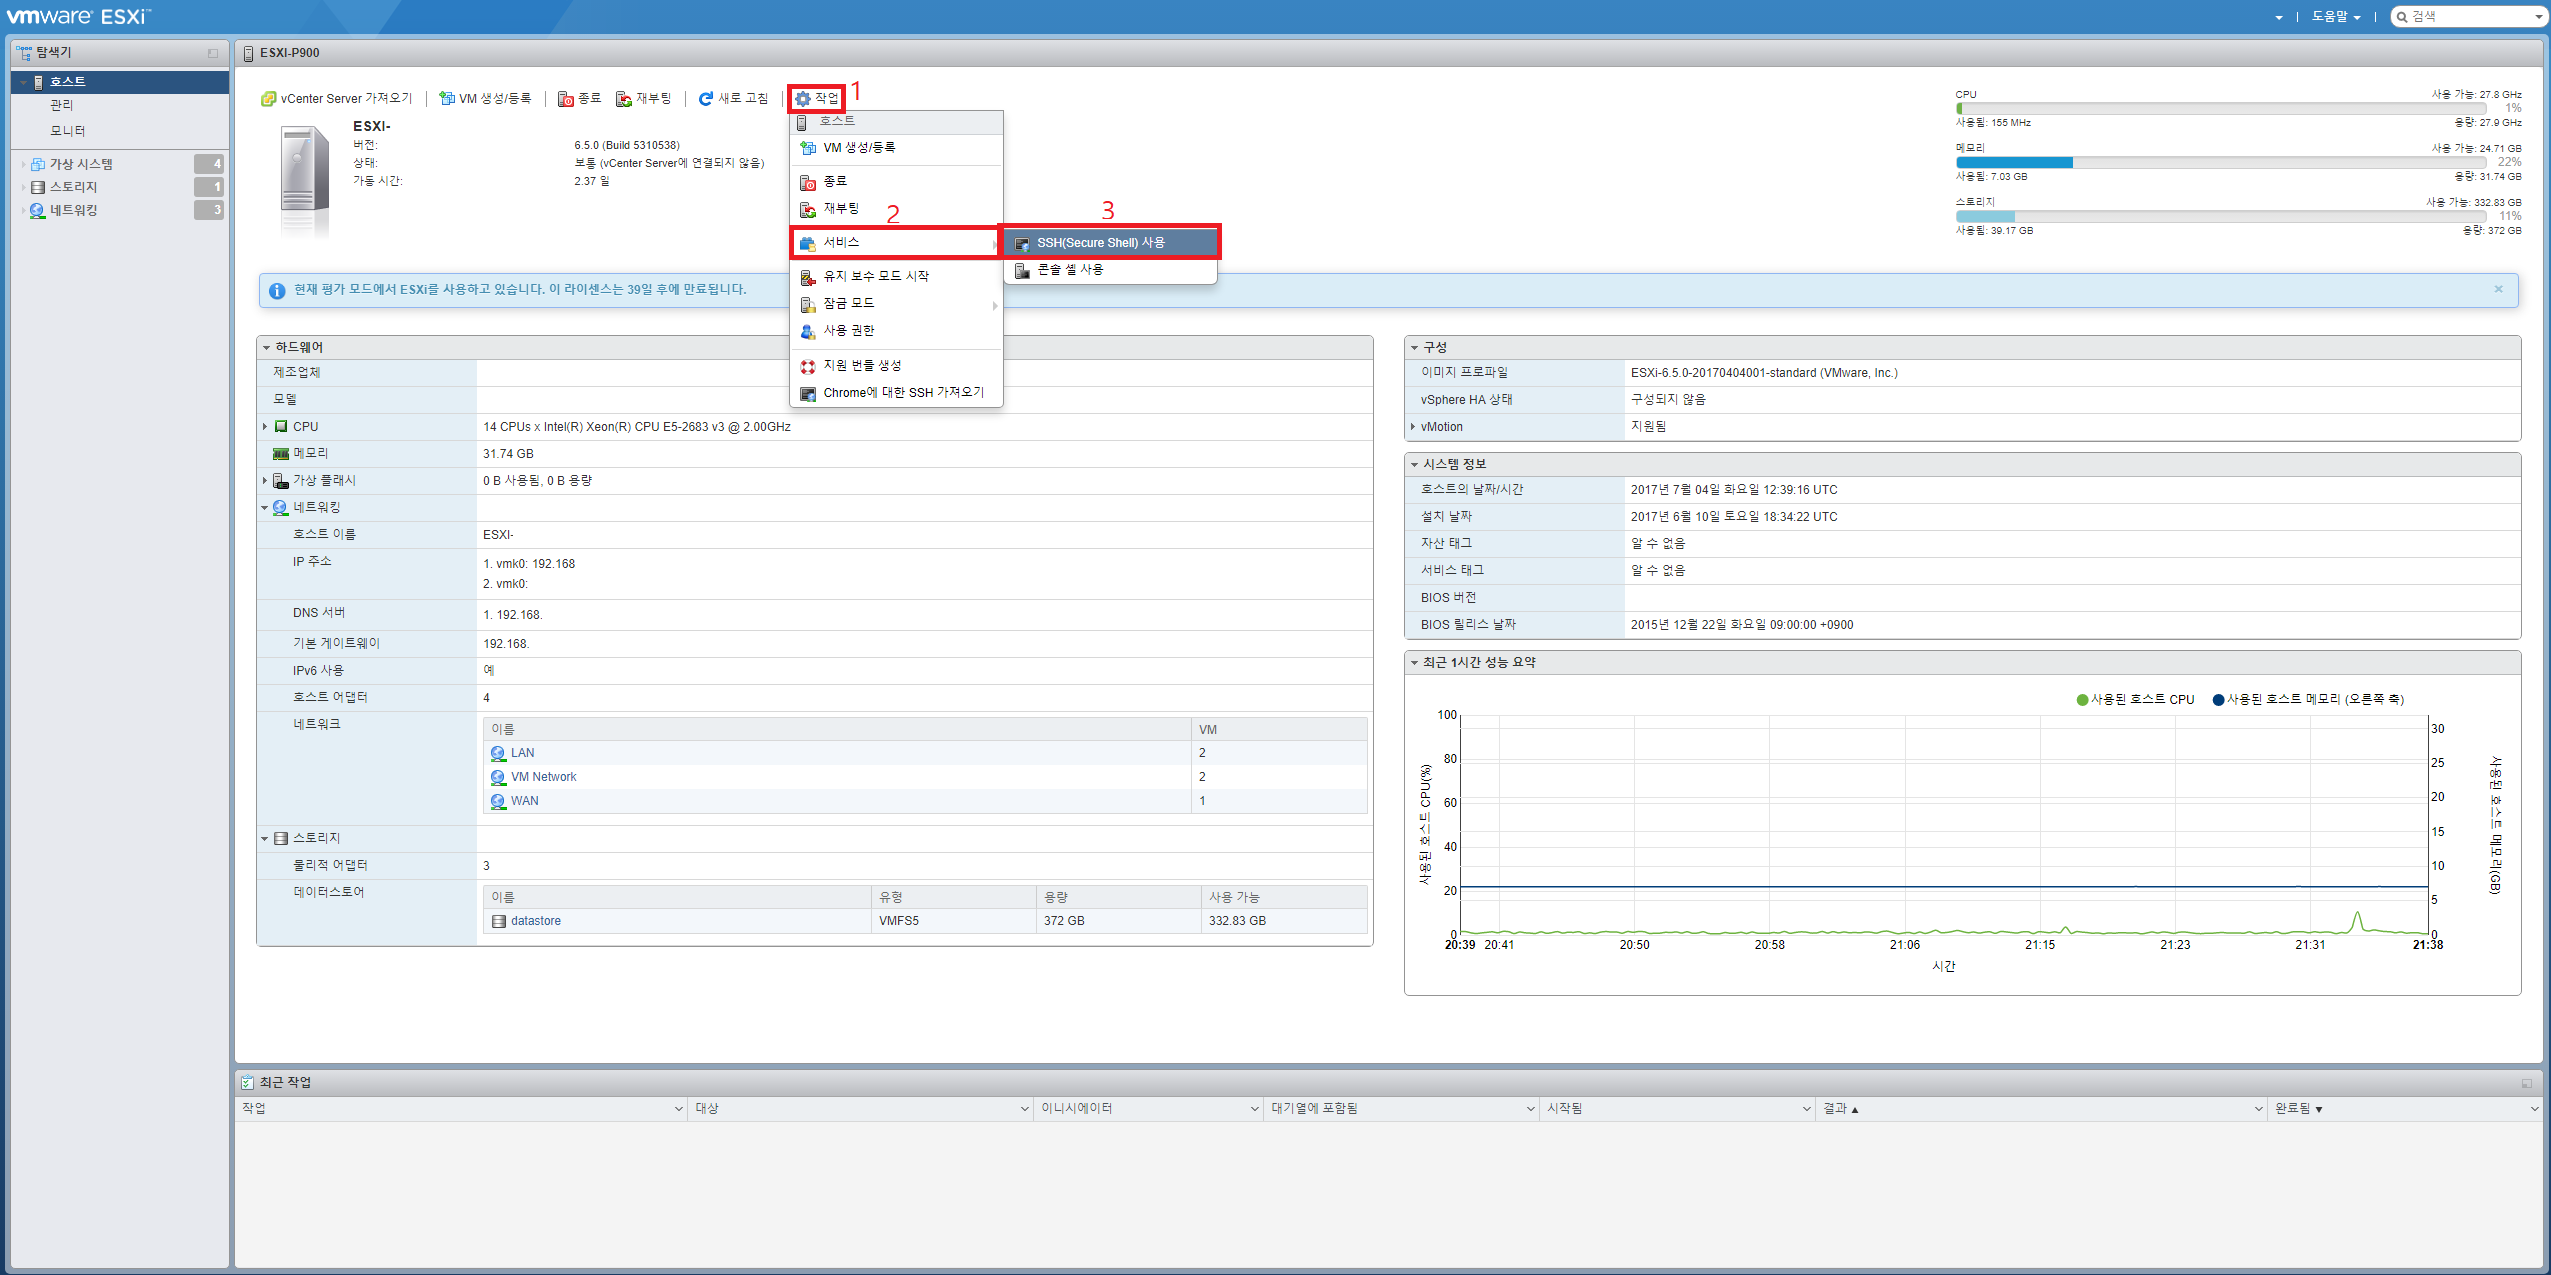
Task: Open user account dropdown left of 도움말
Action: 2279,17
